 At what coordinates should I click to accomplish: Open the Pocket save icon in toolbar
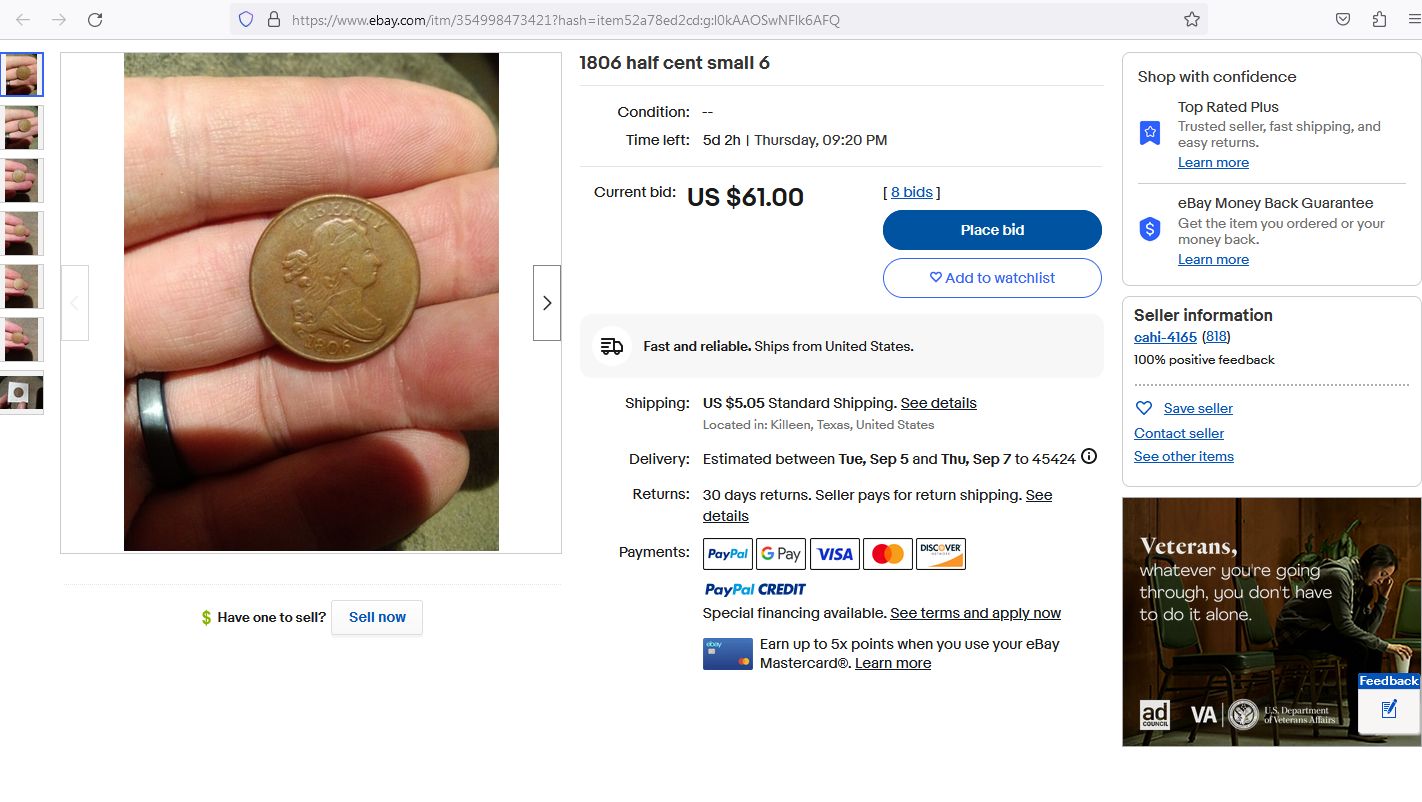[1343, 19]
